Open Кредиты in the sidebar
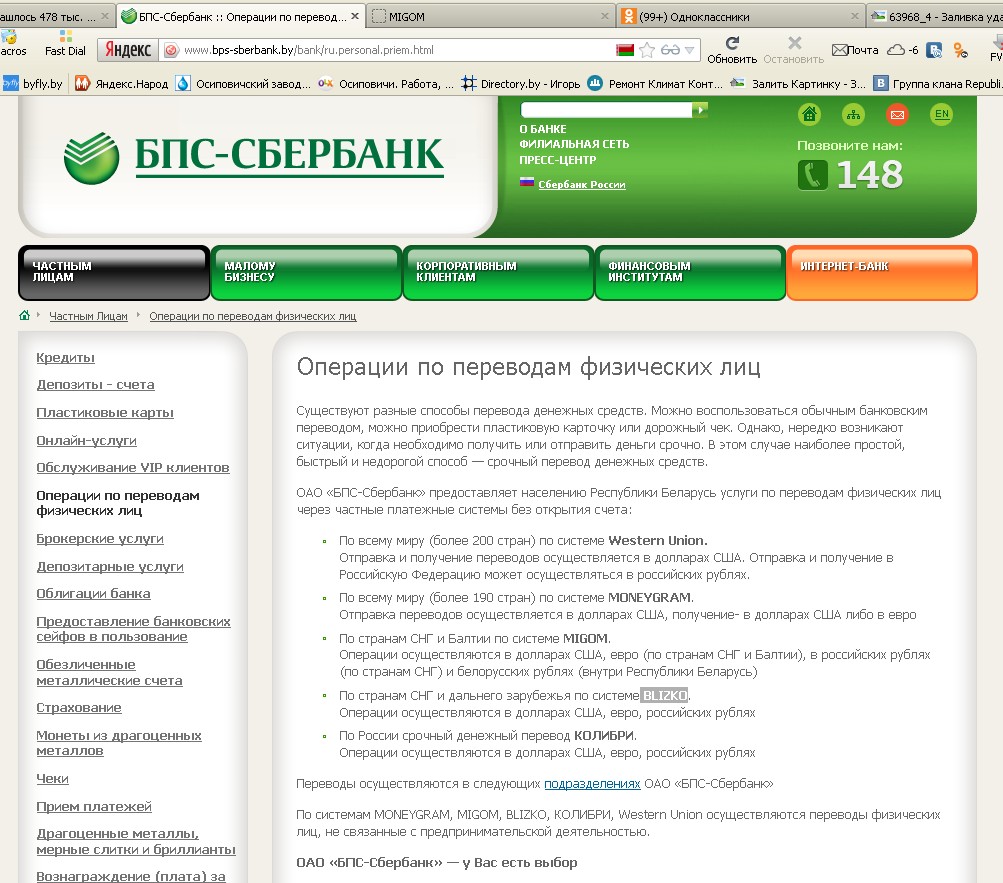The height and width of the screenshot is (883, 1003). [x=65, y=358]
